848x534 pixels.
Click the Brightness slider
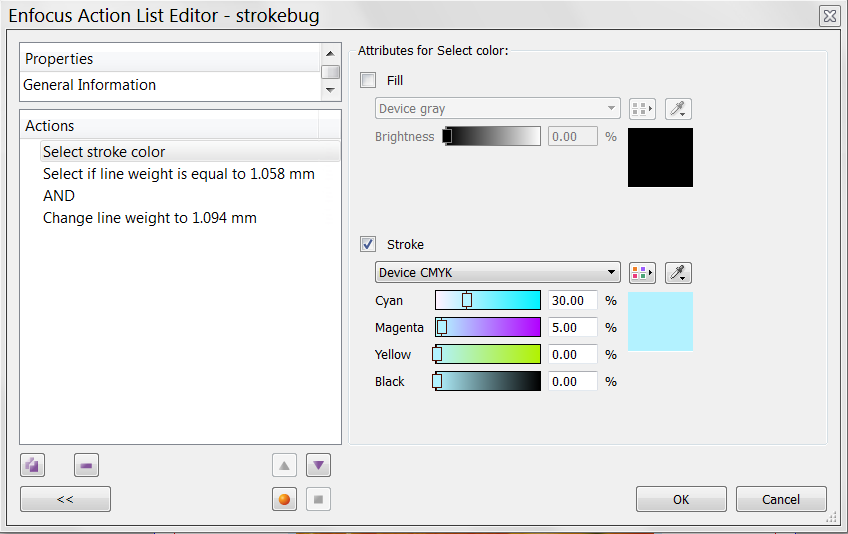(492, 136)
